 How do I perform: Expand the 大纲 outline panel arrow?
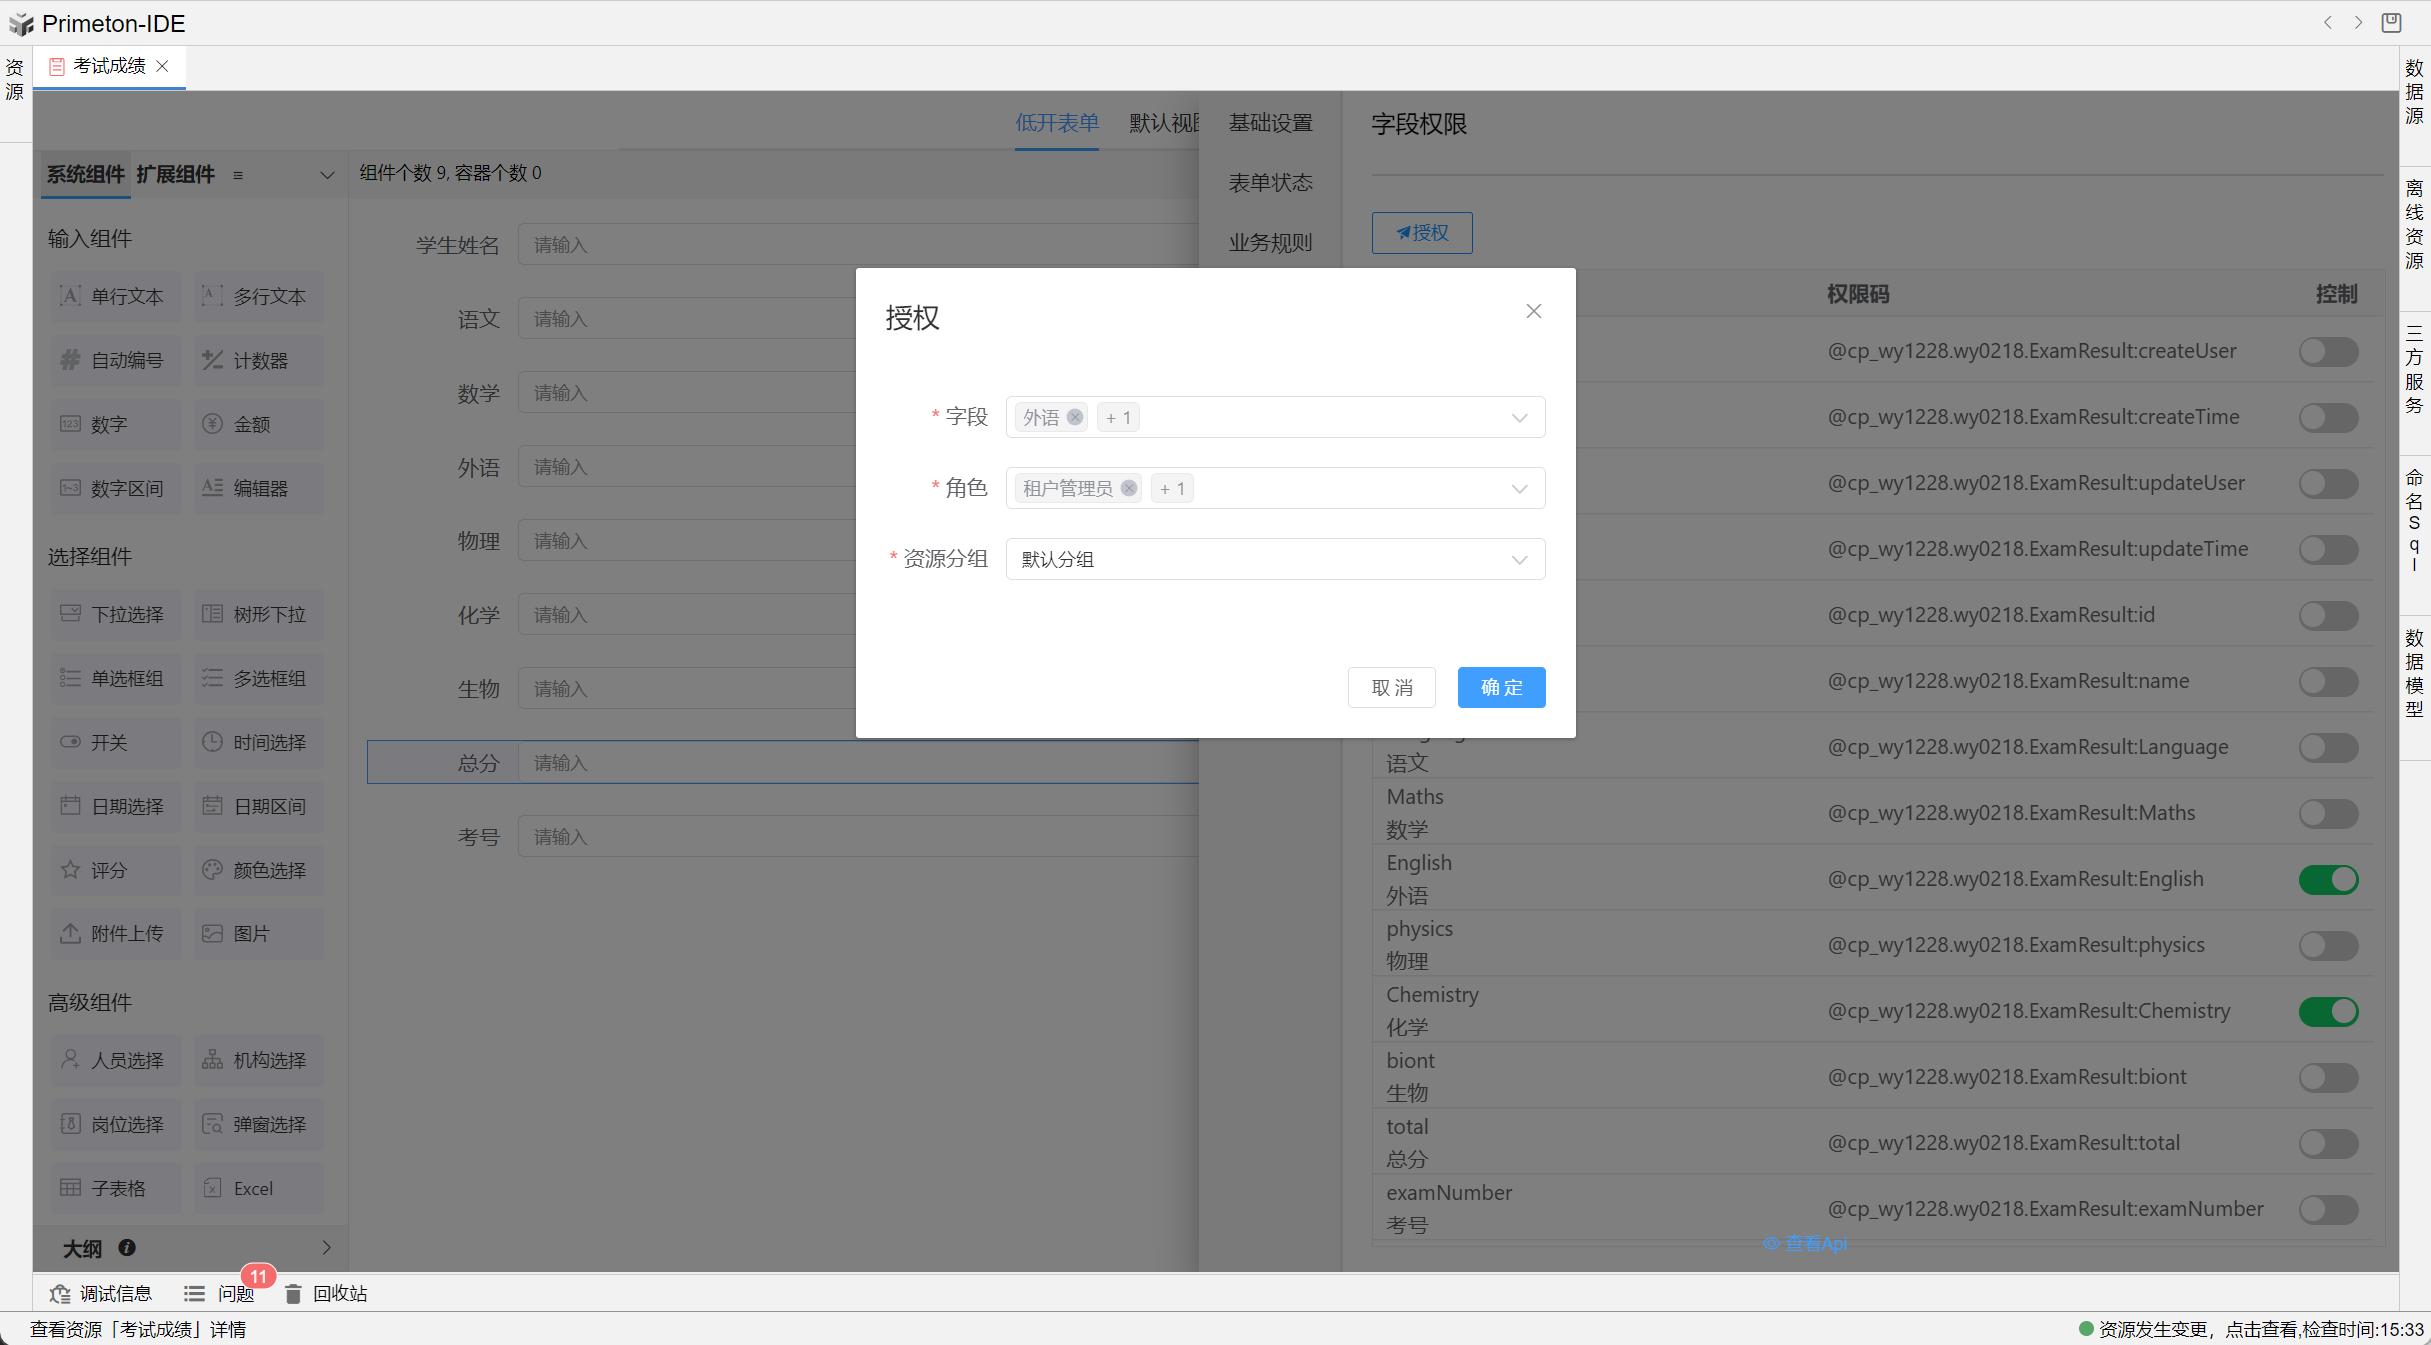[x=326, y=1248]
